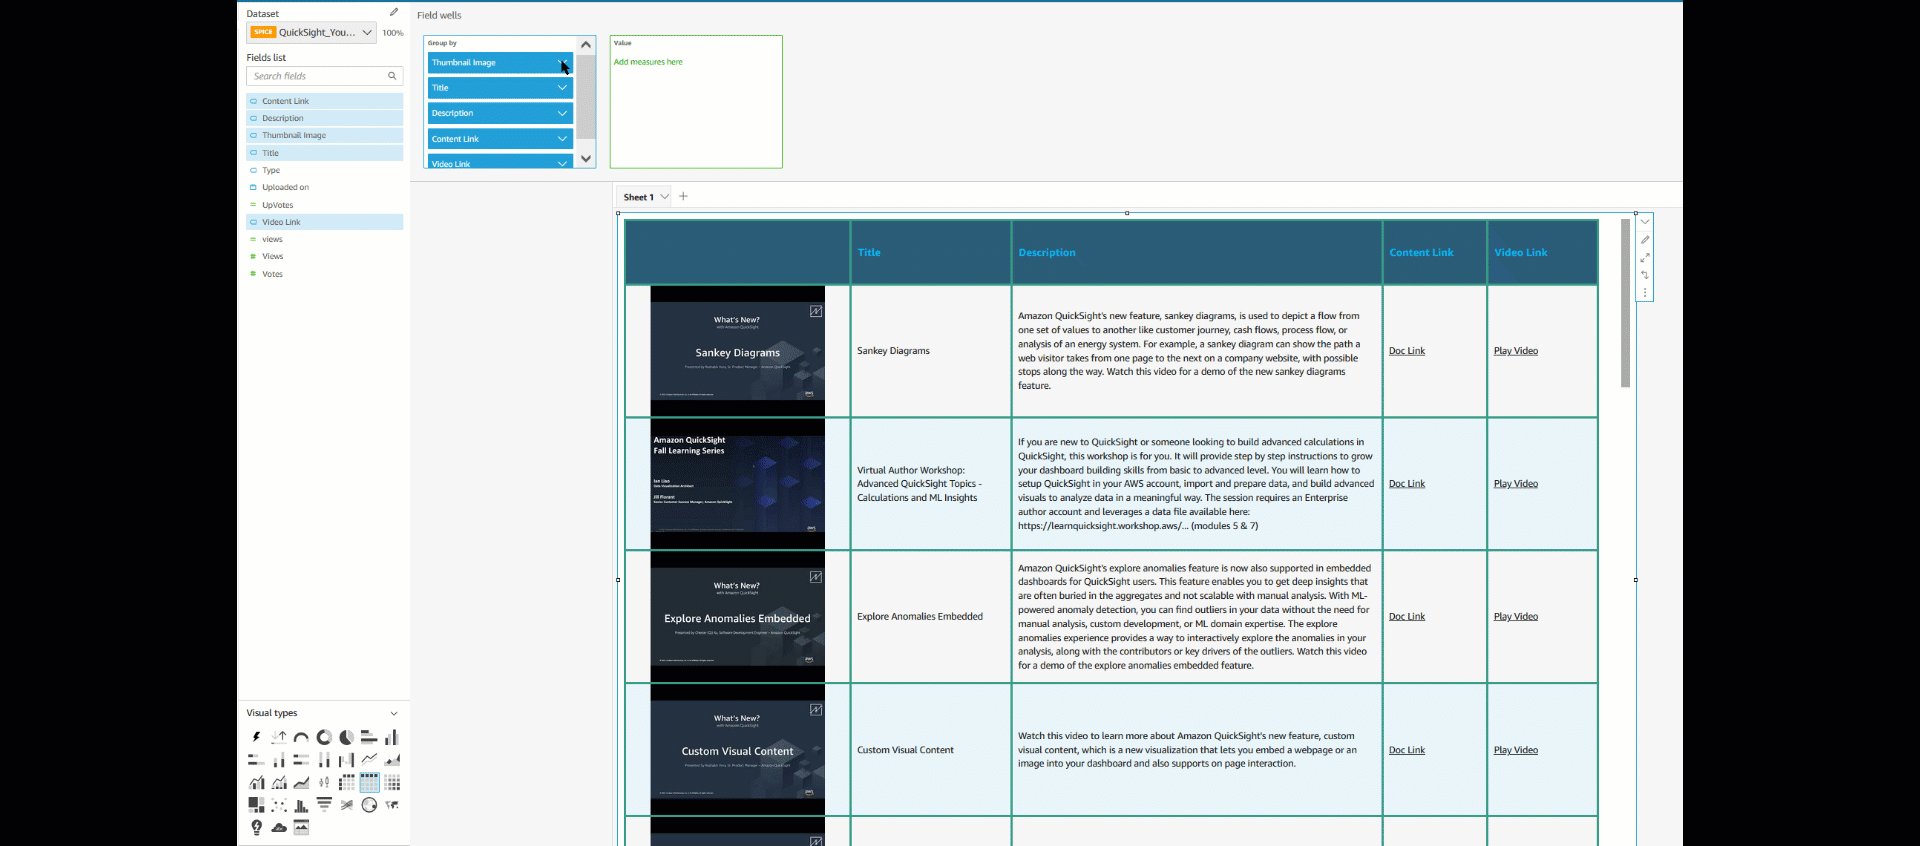
Task: Open Title field well dropdown
Action: 562,88
